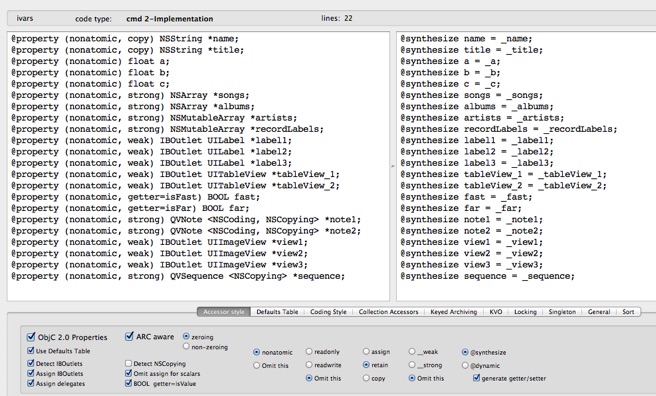Click the QVNote *note1 property line
This screenshot has height=396, width=656.
point(186,220)
